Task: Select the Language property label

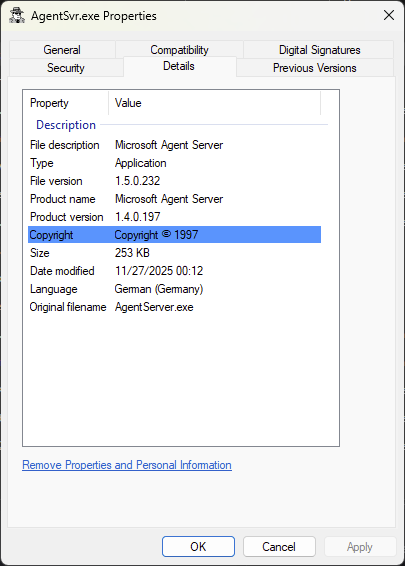Action: 53,289
